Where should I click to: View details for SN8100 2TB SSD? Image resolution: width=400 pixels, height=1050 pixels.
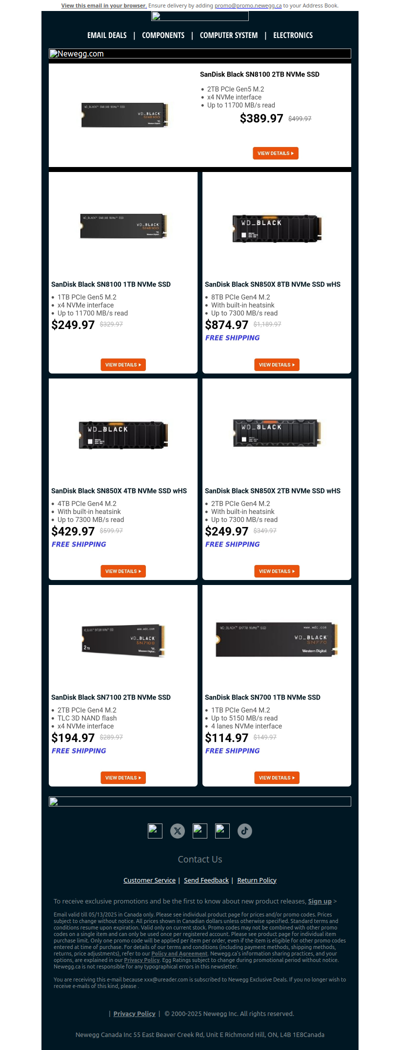275,153
